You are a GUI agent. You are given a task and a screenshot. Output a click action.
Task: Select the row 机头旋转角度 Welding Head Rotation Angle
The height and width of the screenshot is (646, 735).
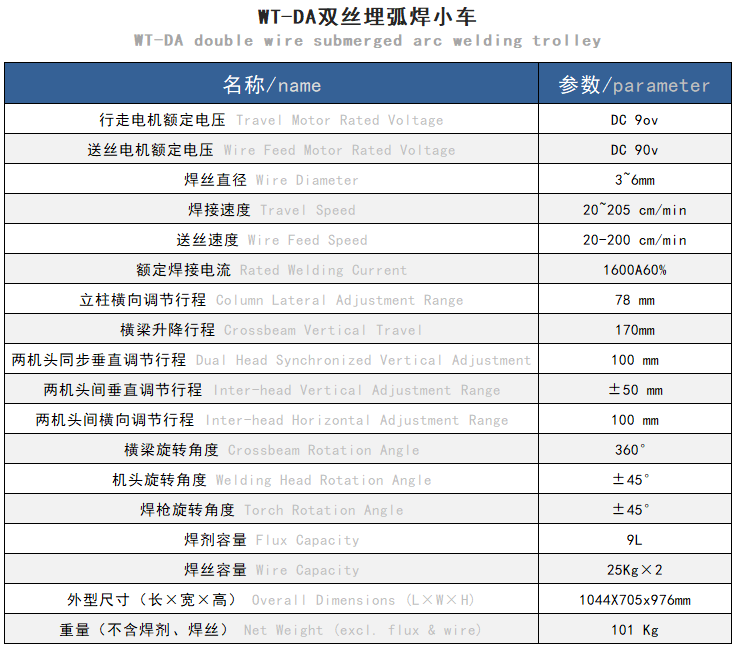(368, 479)
